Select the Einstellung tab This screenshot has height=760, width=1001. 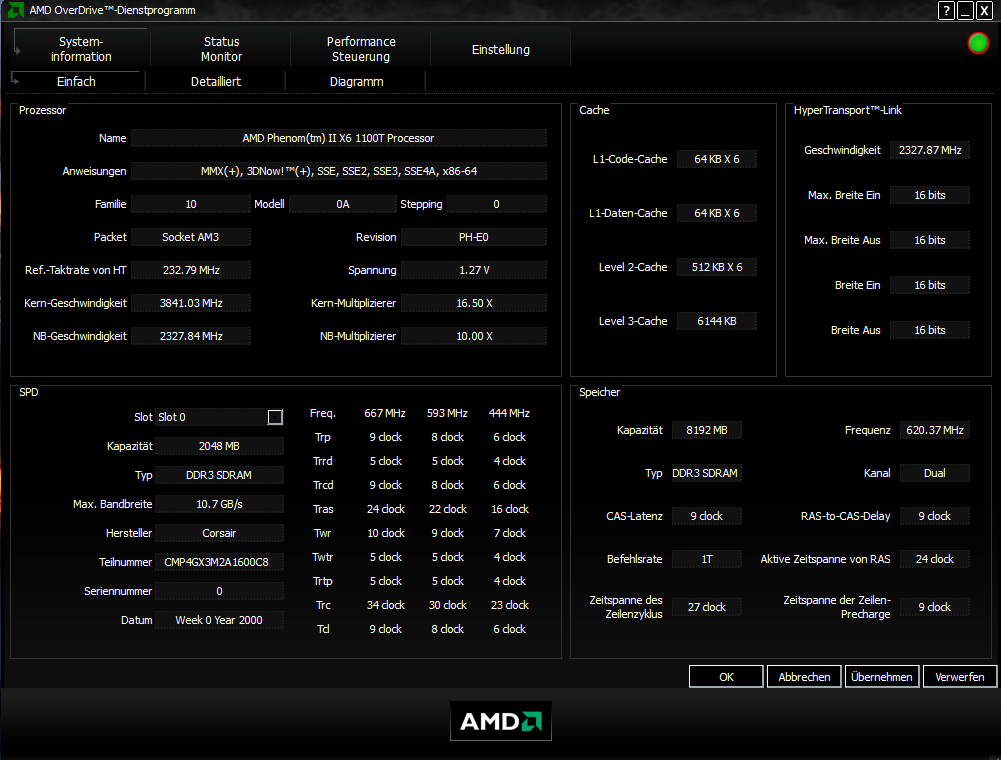(x=500, y=49)
